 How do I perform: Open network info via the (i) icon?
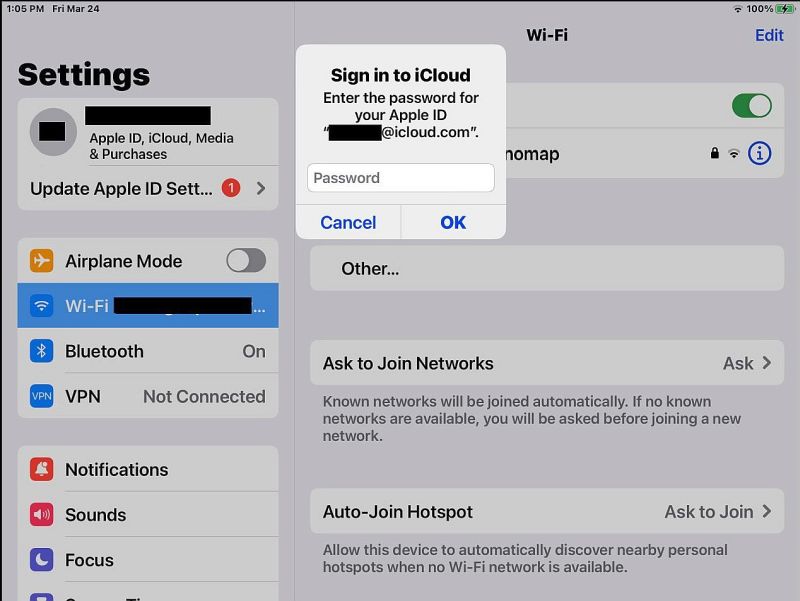pyautogui.click(x=759, y=153)
